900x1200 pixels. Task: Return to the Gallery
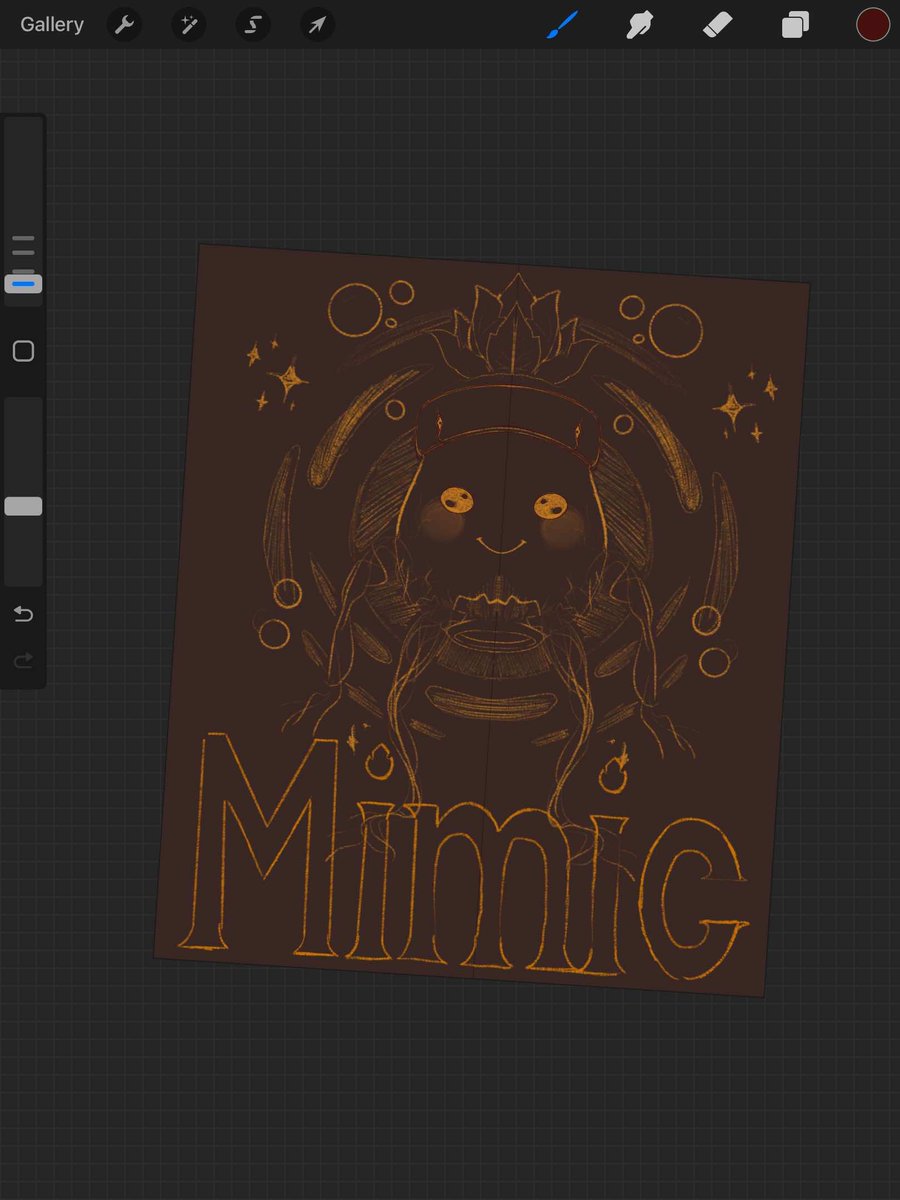tap(52, 25)
